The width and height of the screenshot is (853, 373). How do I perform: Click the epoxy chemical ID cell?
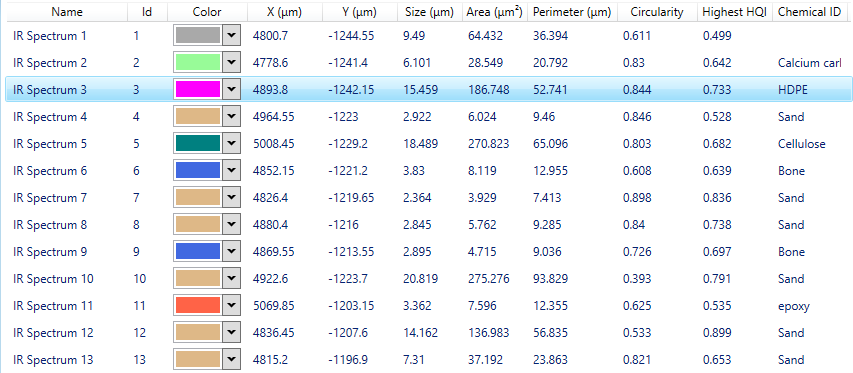tap(794, 307)
